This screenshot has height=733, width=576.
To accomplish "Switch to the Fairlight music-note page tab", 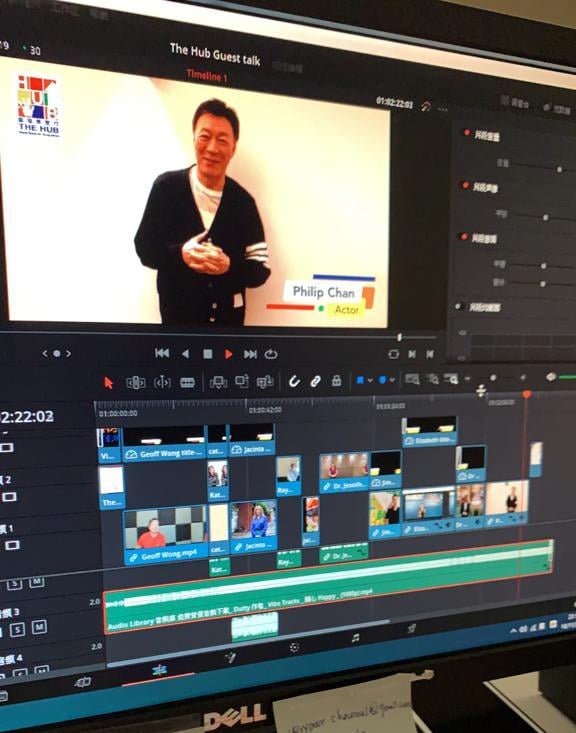I will coord(356,638).
